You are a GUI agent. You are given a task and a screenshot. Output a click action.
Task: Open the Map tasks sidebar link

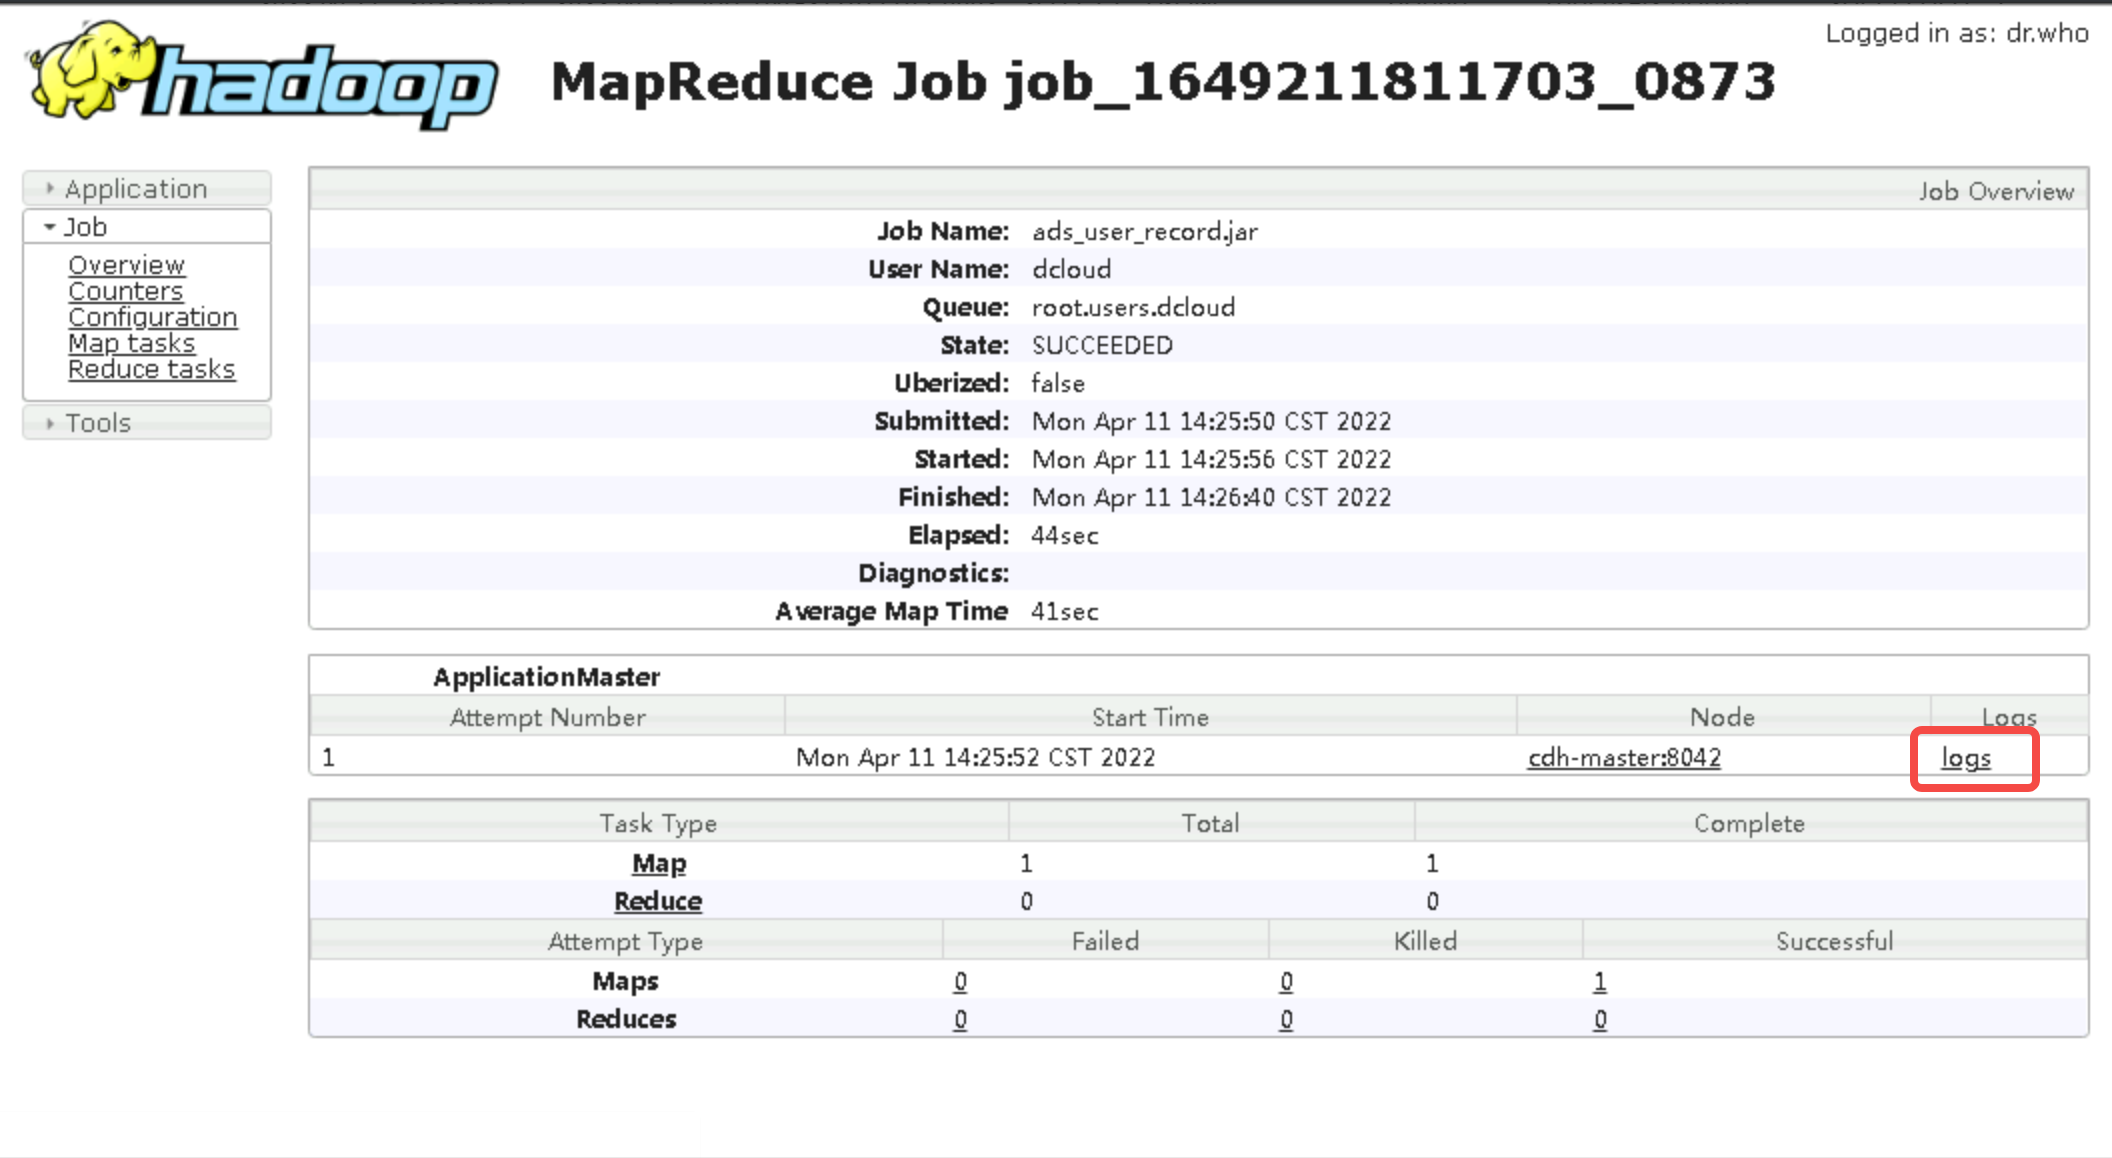pyautogui.click(x=131, y=343)
